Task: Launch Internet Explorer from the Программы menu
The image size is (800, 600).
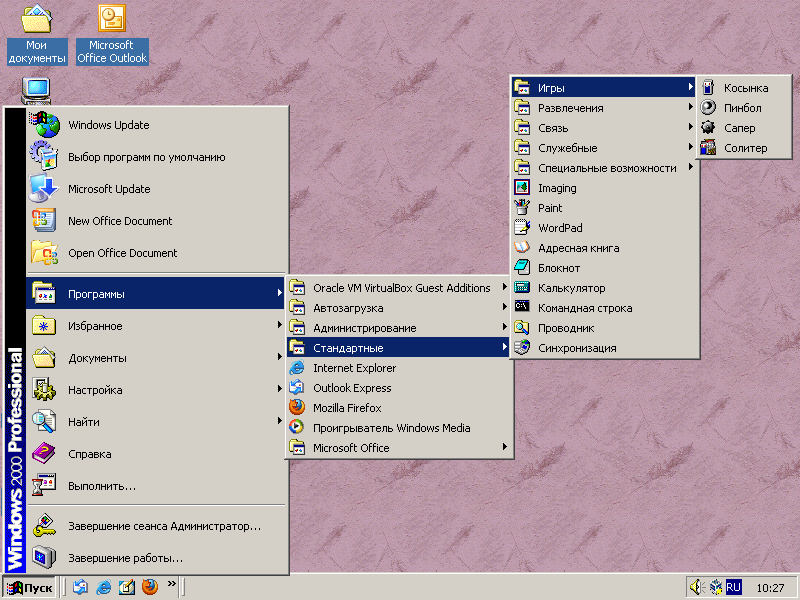Action: pyautogui.click(x=399, y=368)
